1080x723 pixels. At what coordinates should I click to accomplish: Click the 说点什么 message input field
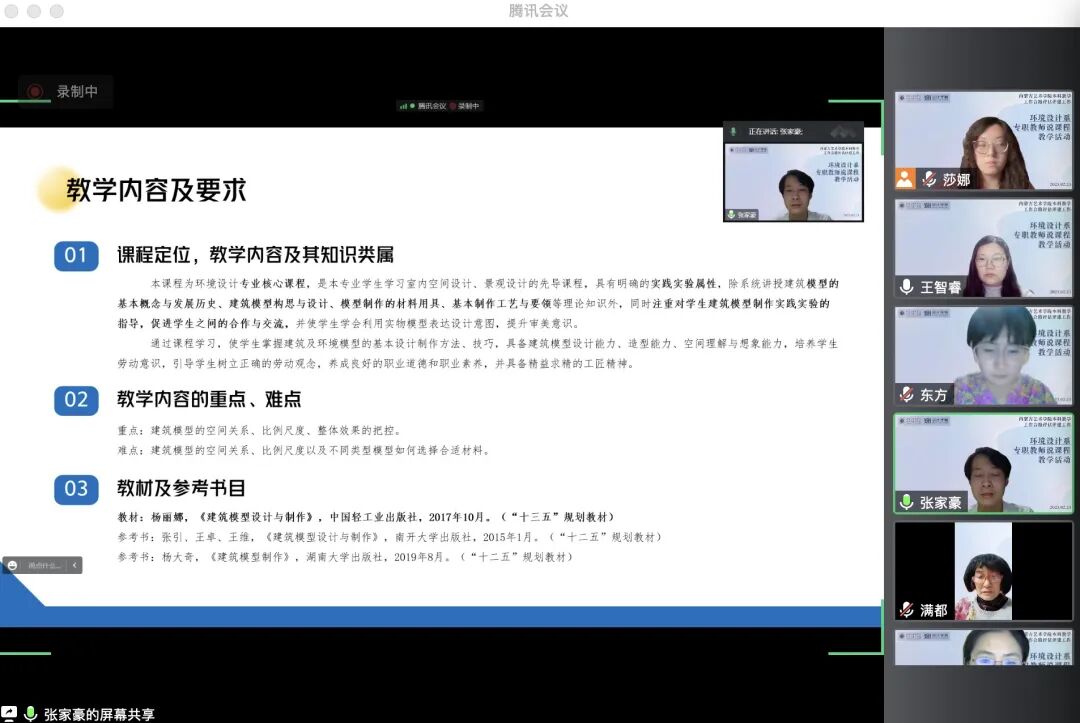tap(42, 565)
